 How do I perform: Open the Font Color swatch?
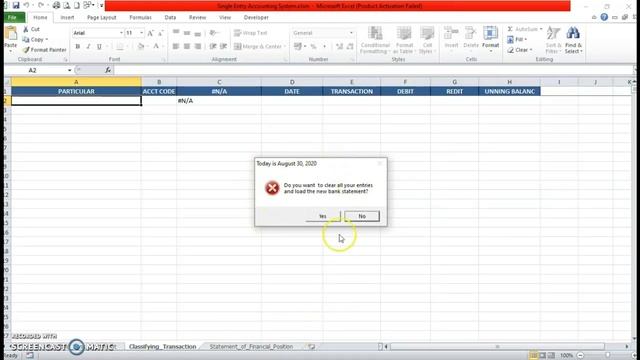(x=156, y=47)
